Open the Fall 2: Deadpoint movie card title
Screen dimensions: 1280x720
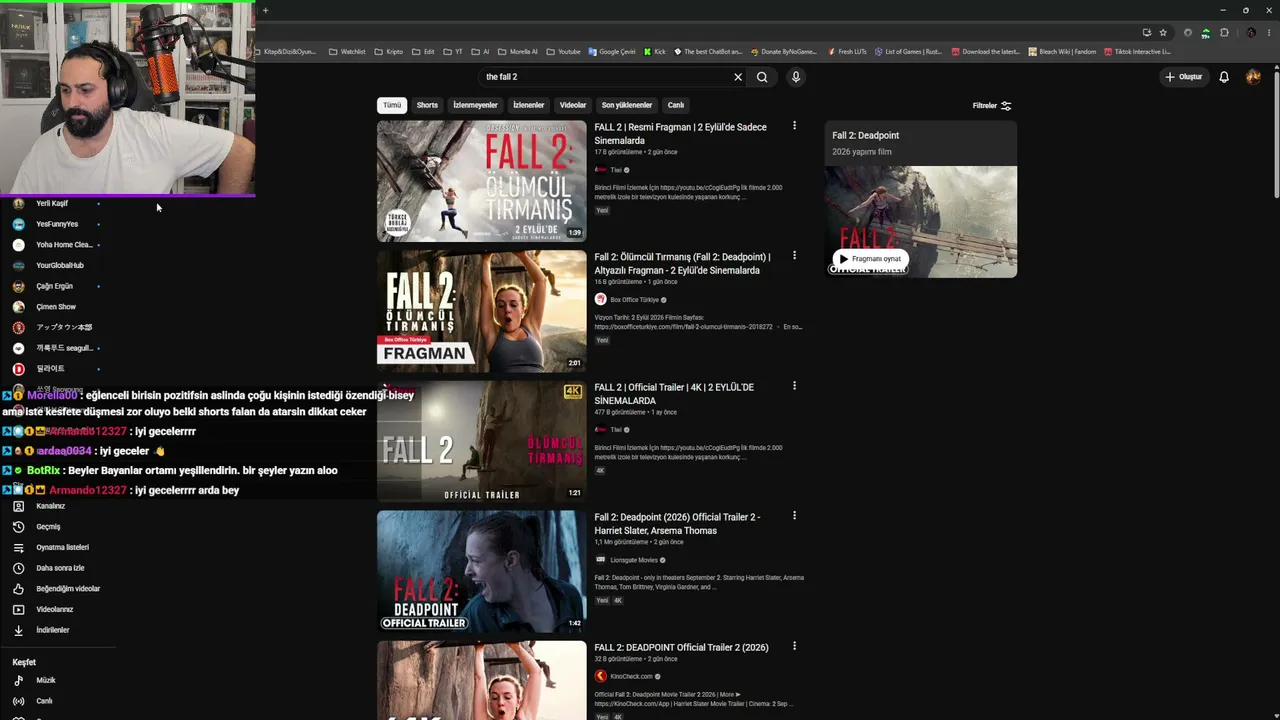(866, 136)
